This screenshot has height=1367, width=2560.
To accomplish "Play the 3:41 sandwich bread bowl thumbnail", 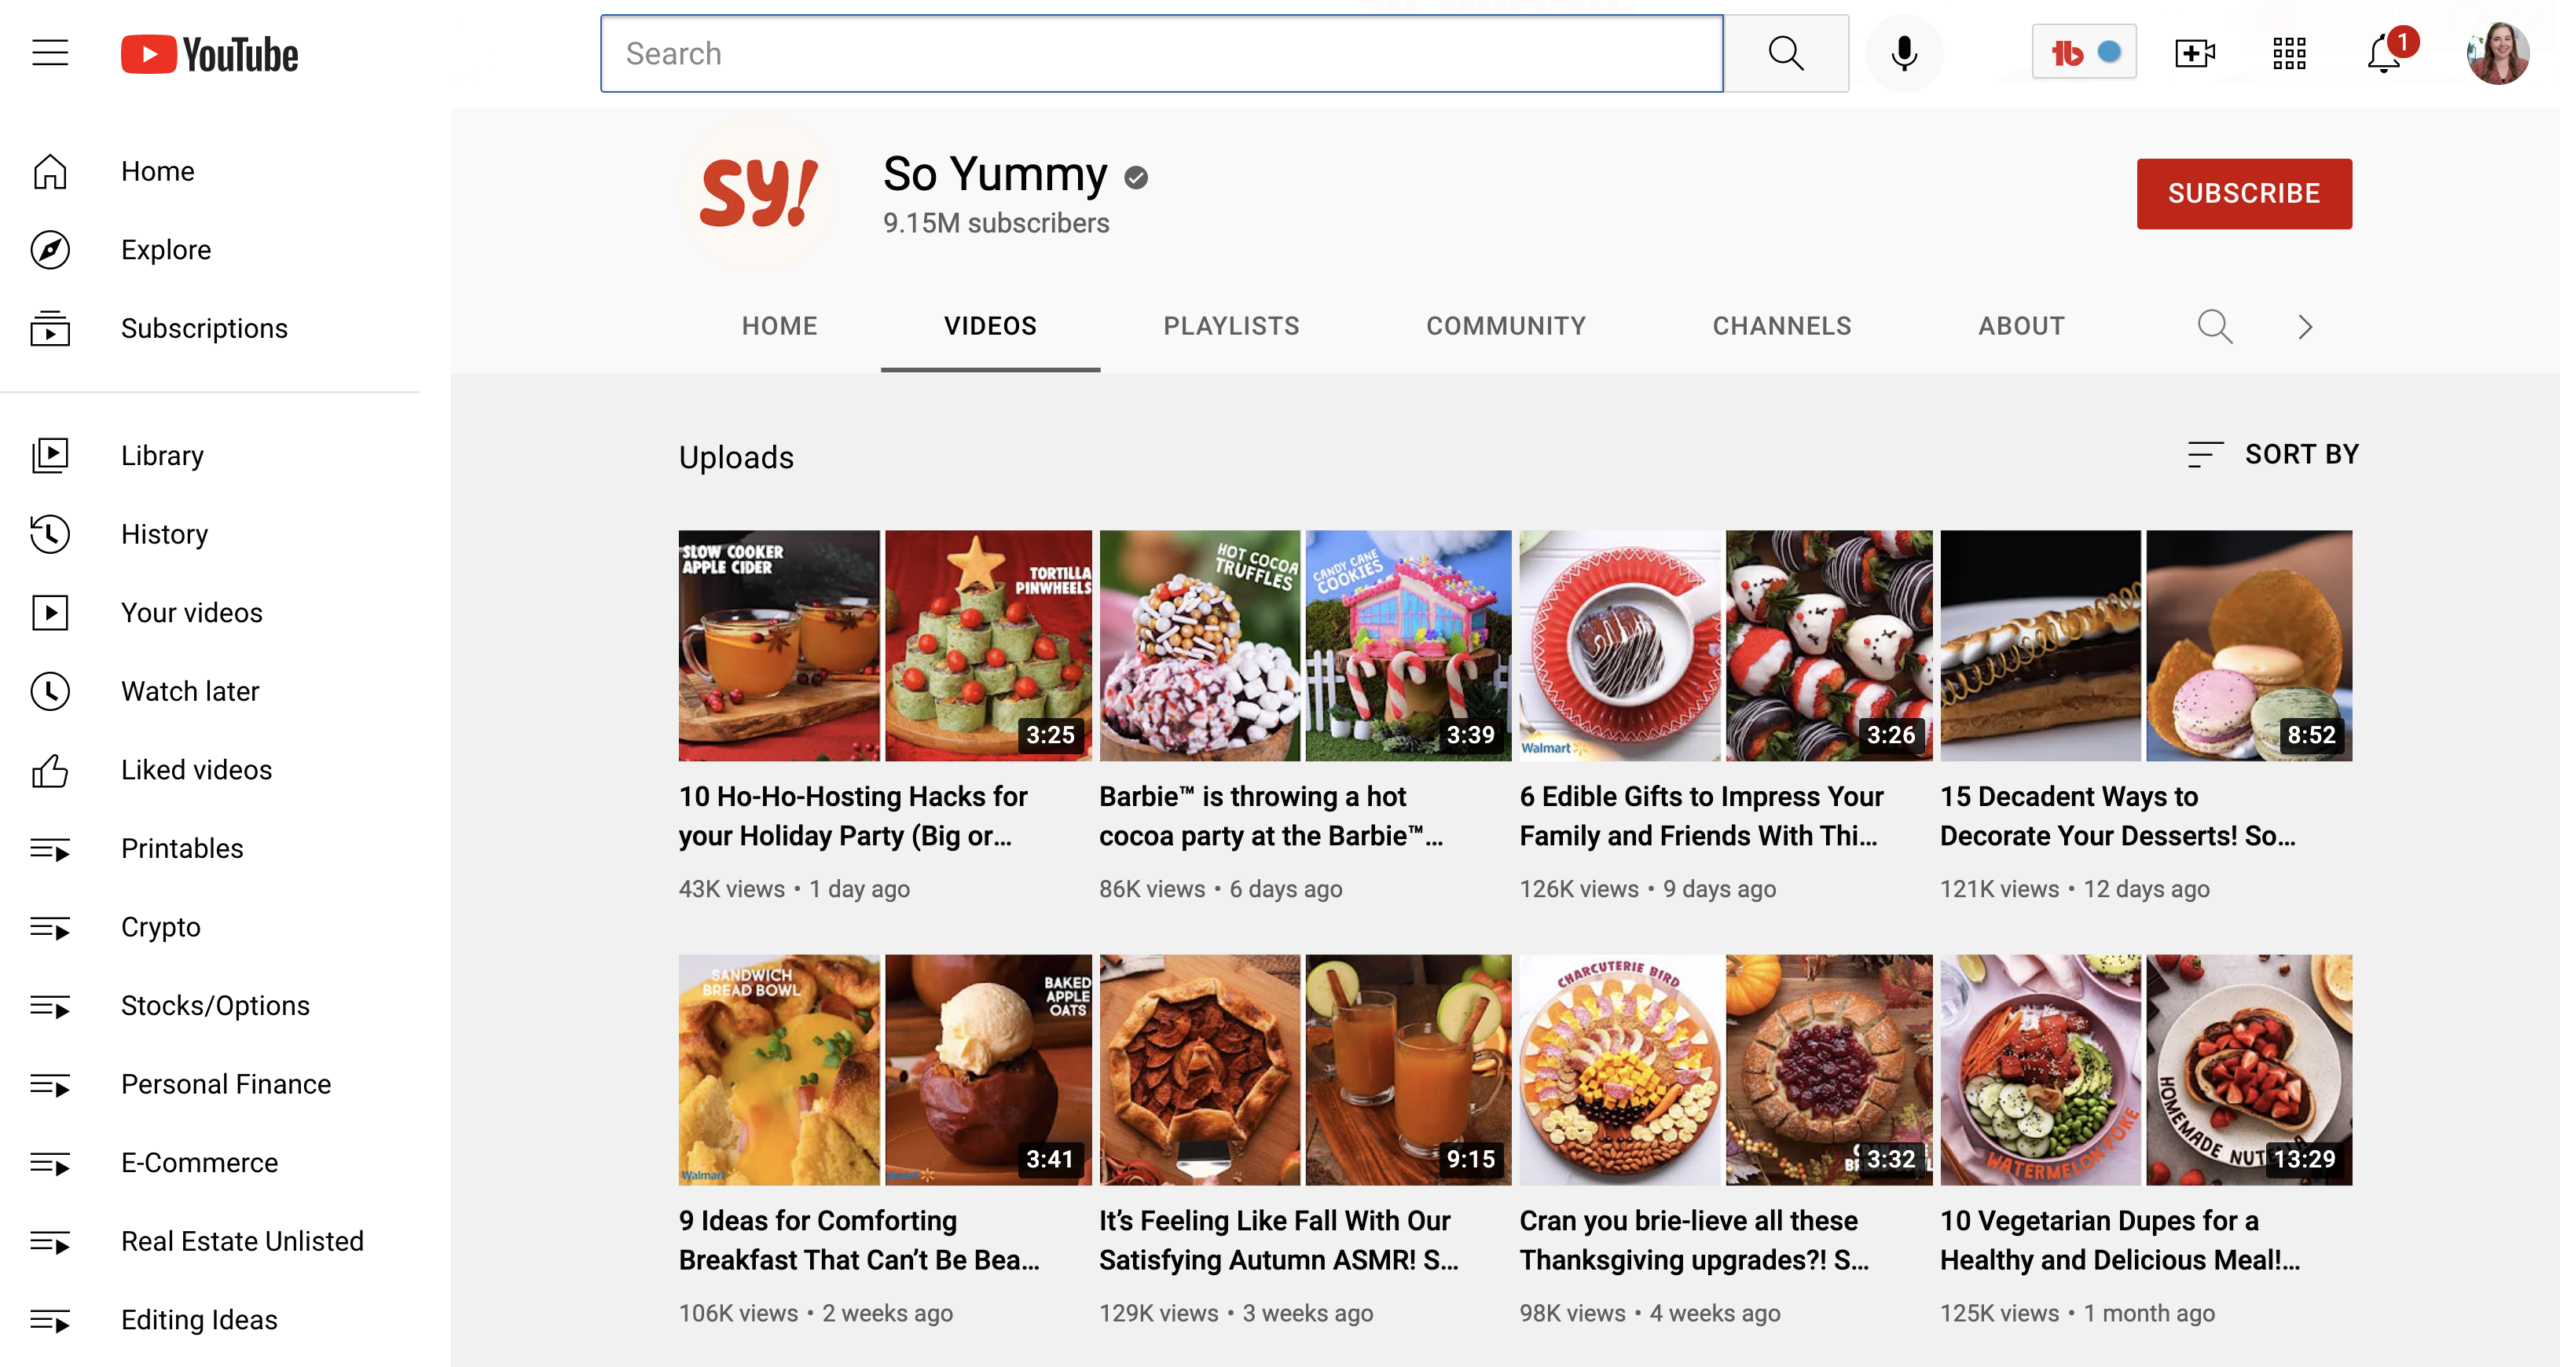I will [x=885, y=1070].
